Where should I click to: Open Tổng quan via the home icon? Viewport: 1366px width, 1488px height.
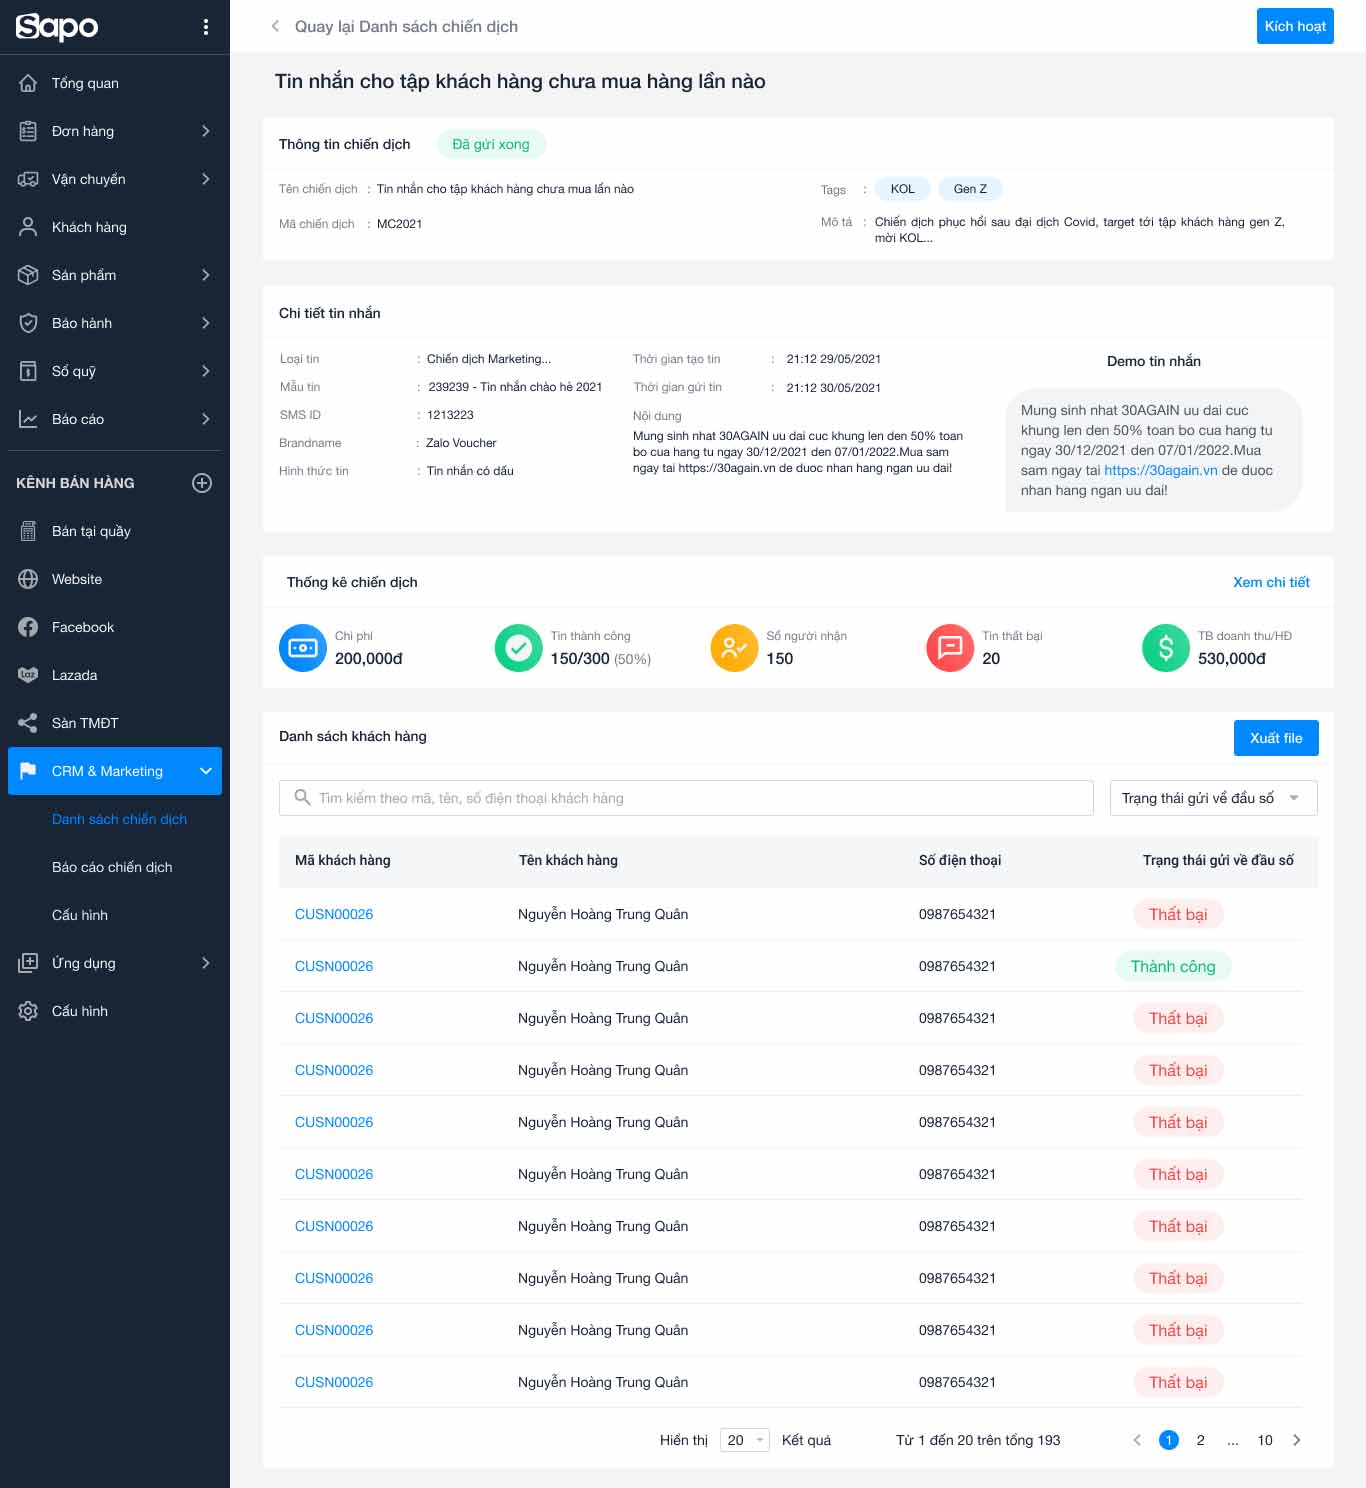click(x=28, y=83)
